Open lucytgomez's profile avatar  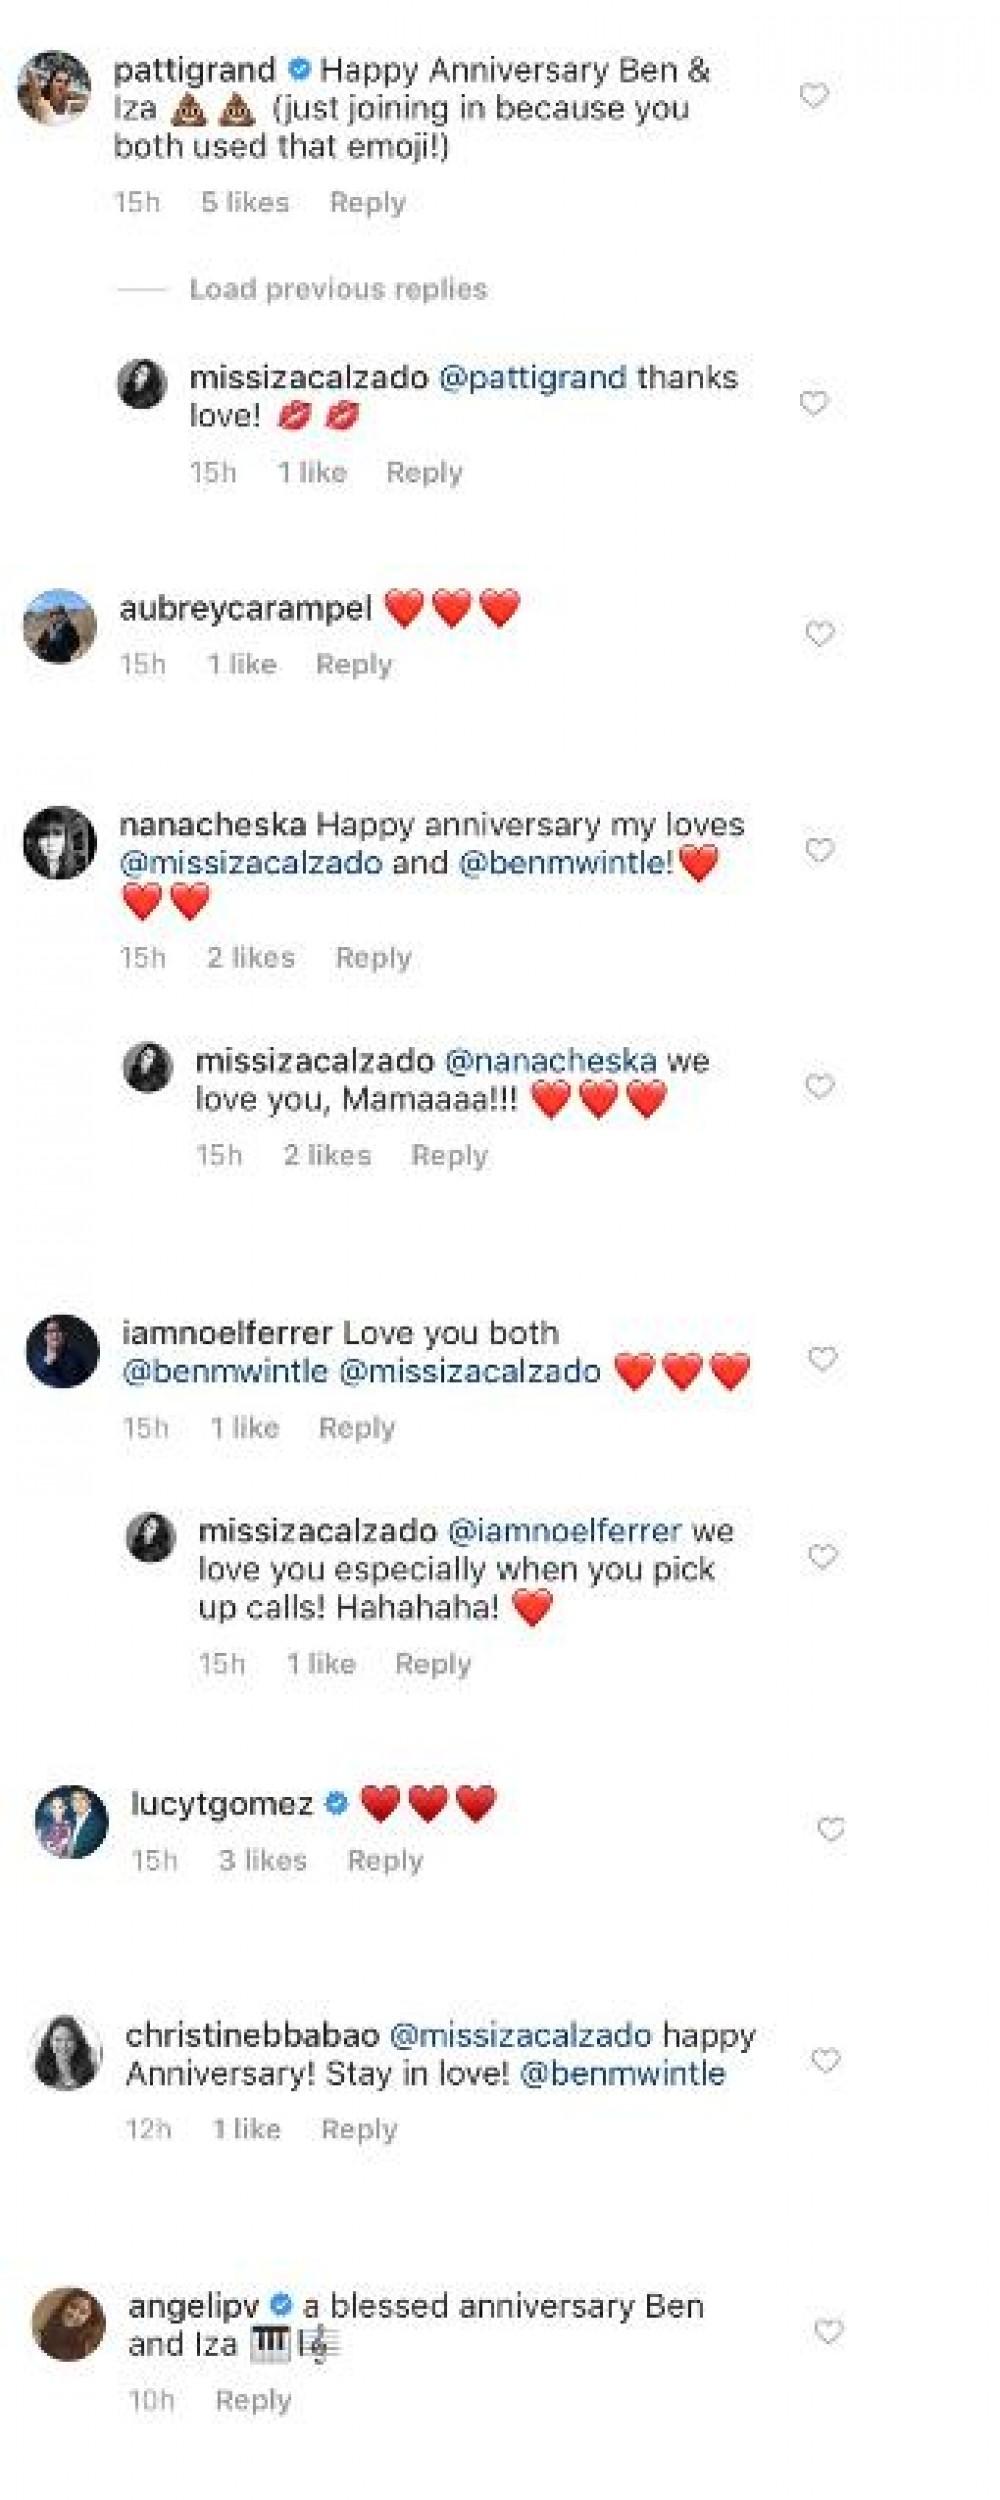pos(71,1822)
